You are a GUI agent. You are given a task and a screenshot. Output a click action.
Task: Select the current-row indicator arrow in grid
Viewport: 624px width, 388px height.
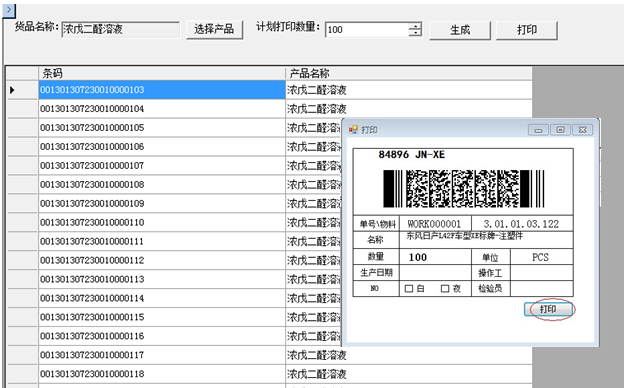click(x=12, y=90)
